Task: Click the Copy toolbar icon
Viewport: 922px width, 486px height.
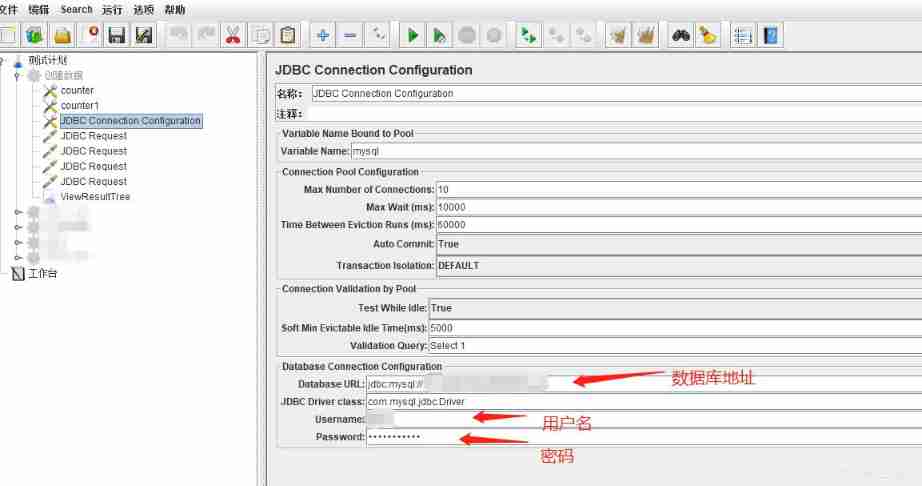Action: (260, 35)
